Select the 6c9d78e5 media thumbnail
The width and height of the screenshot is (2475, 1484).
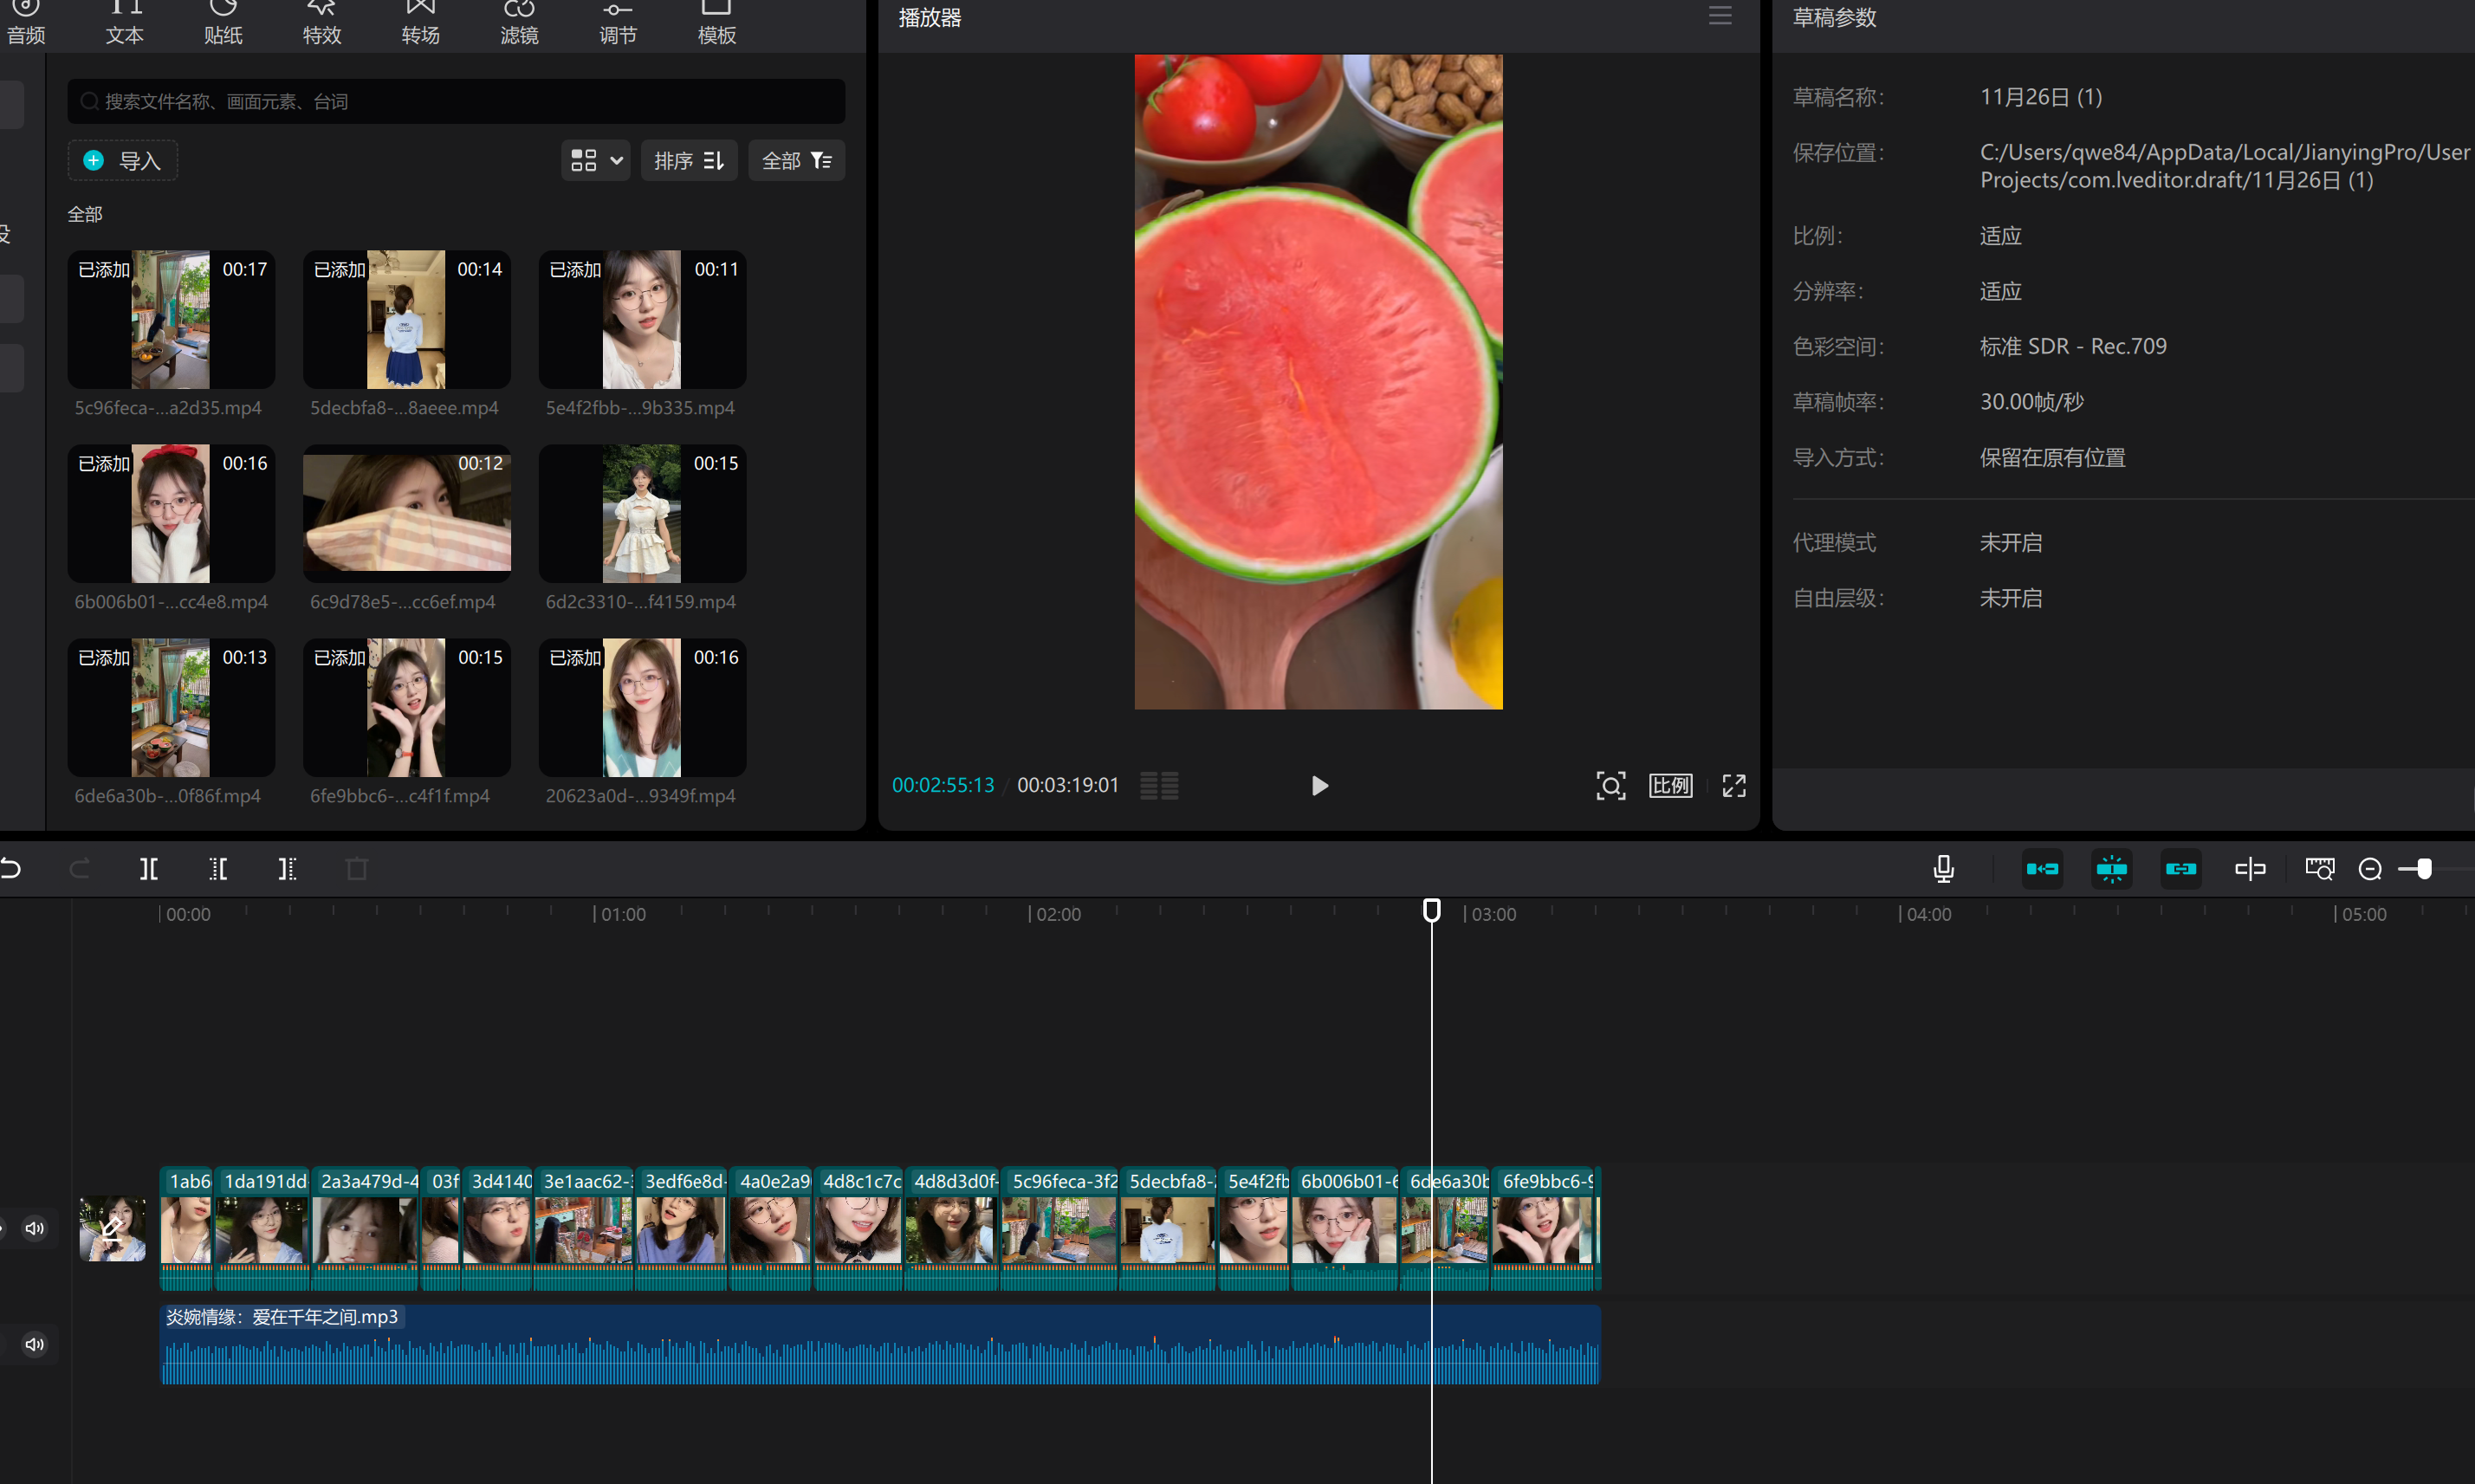coord(407,513)
